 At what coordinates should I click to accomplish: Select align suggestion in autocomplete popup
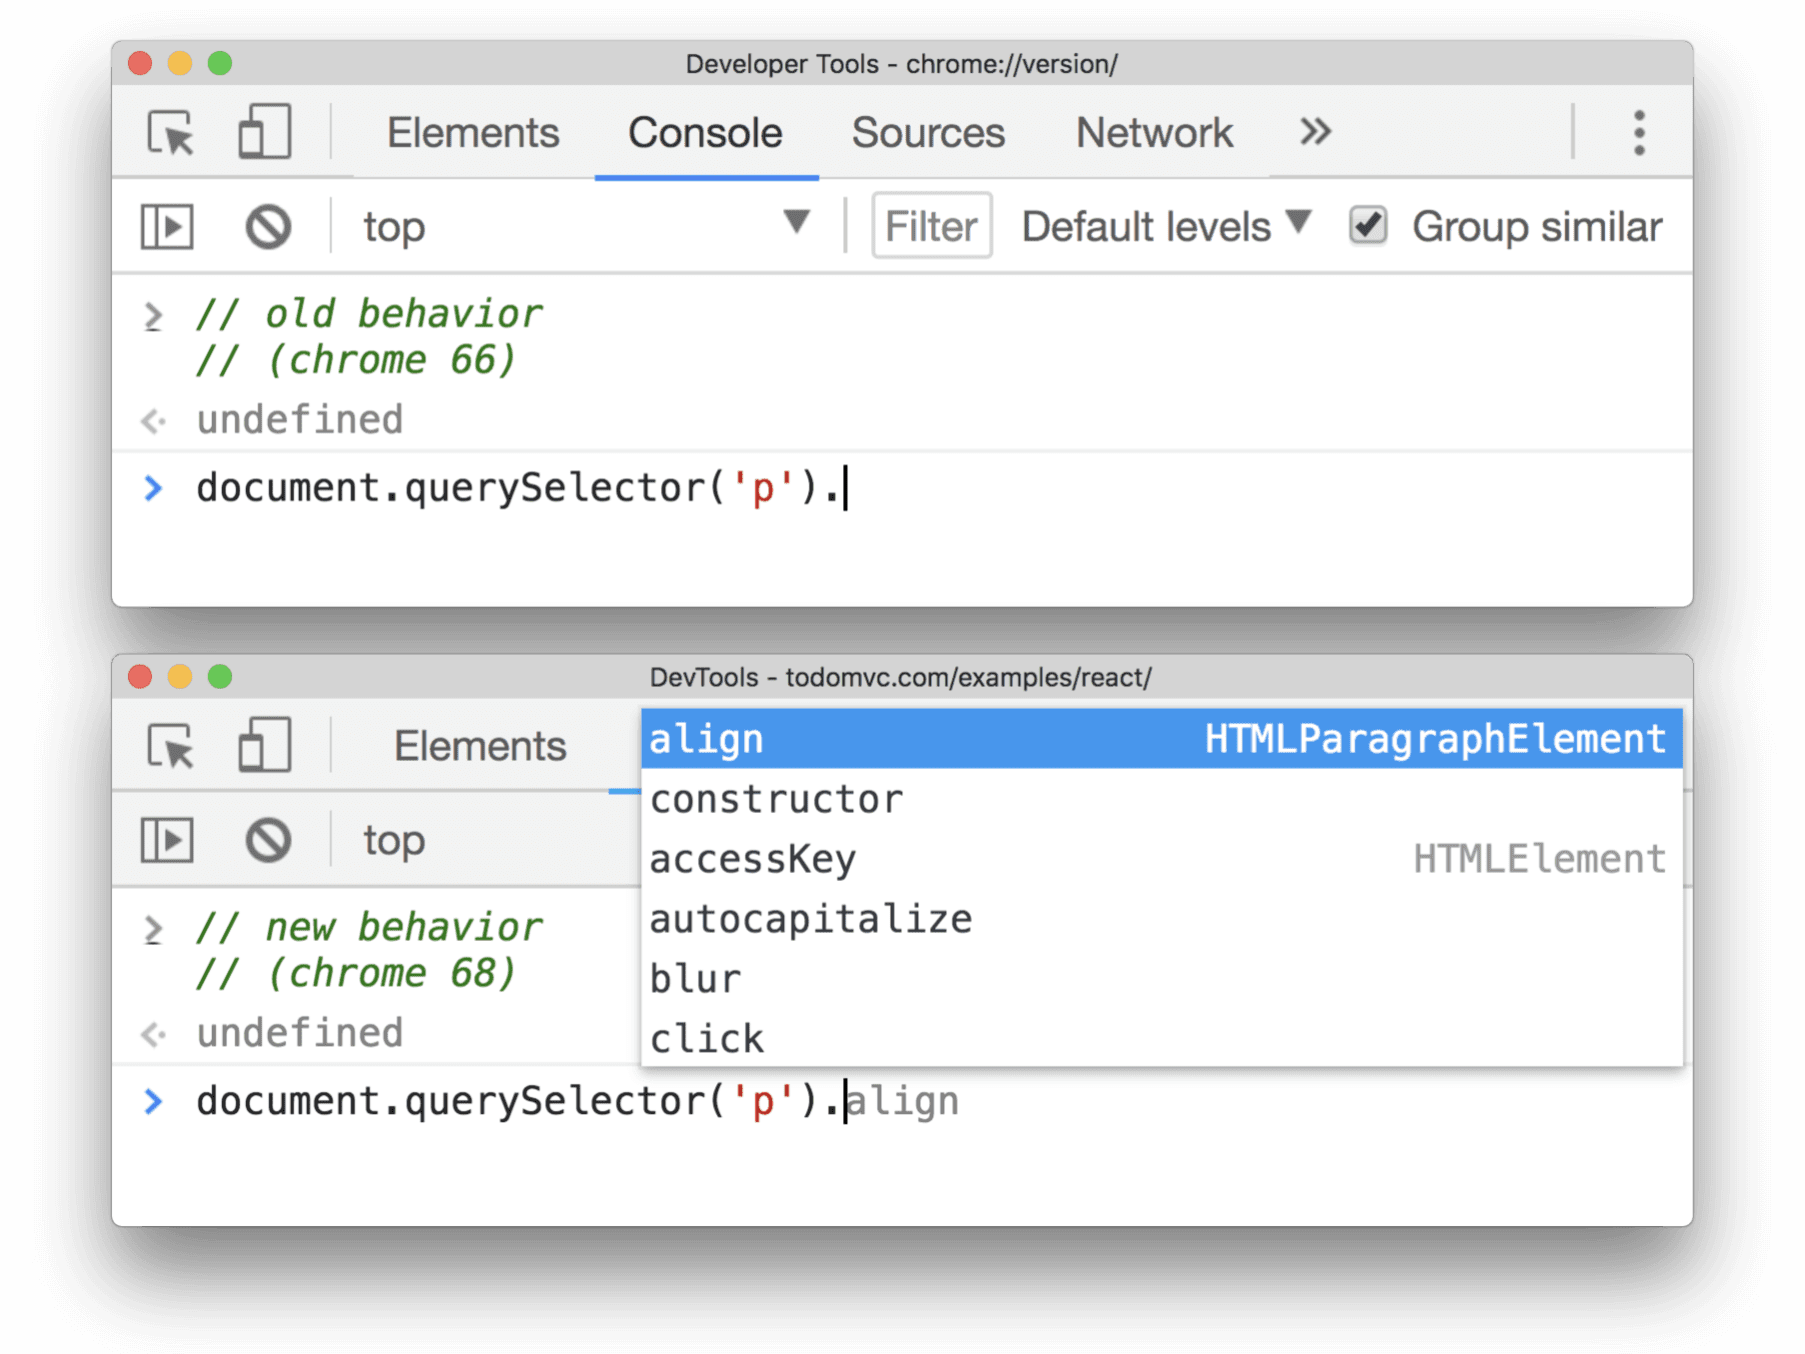click(x=706, y=739)
